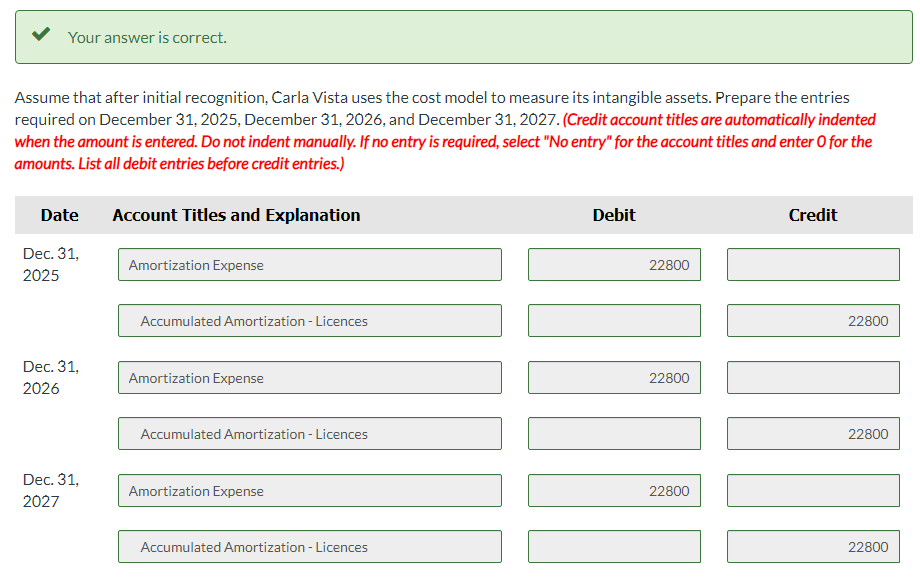Screen dimensions: 920x580
Task: Select Dec. 31, 2026 Accumulated Amortization - Licences field
Action: click(310, 434)
